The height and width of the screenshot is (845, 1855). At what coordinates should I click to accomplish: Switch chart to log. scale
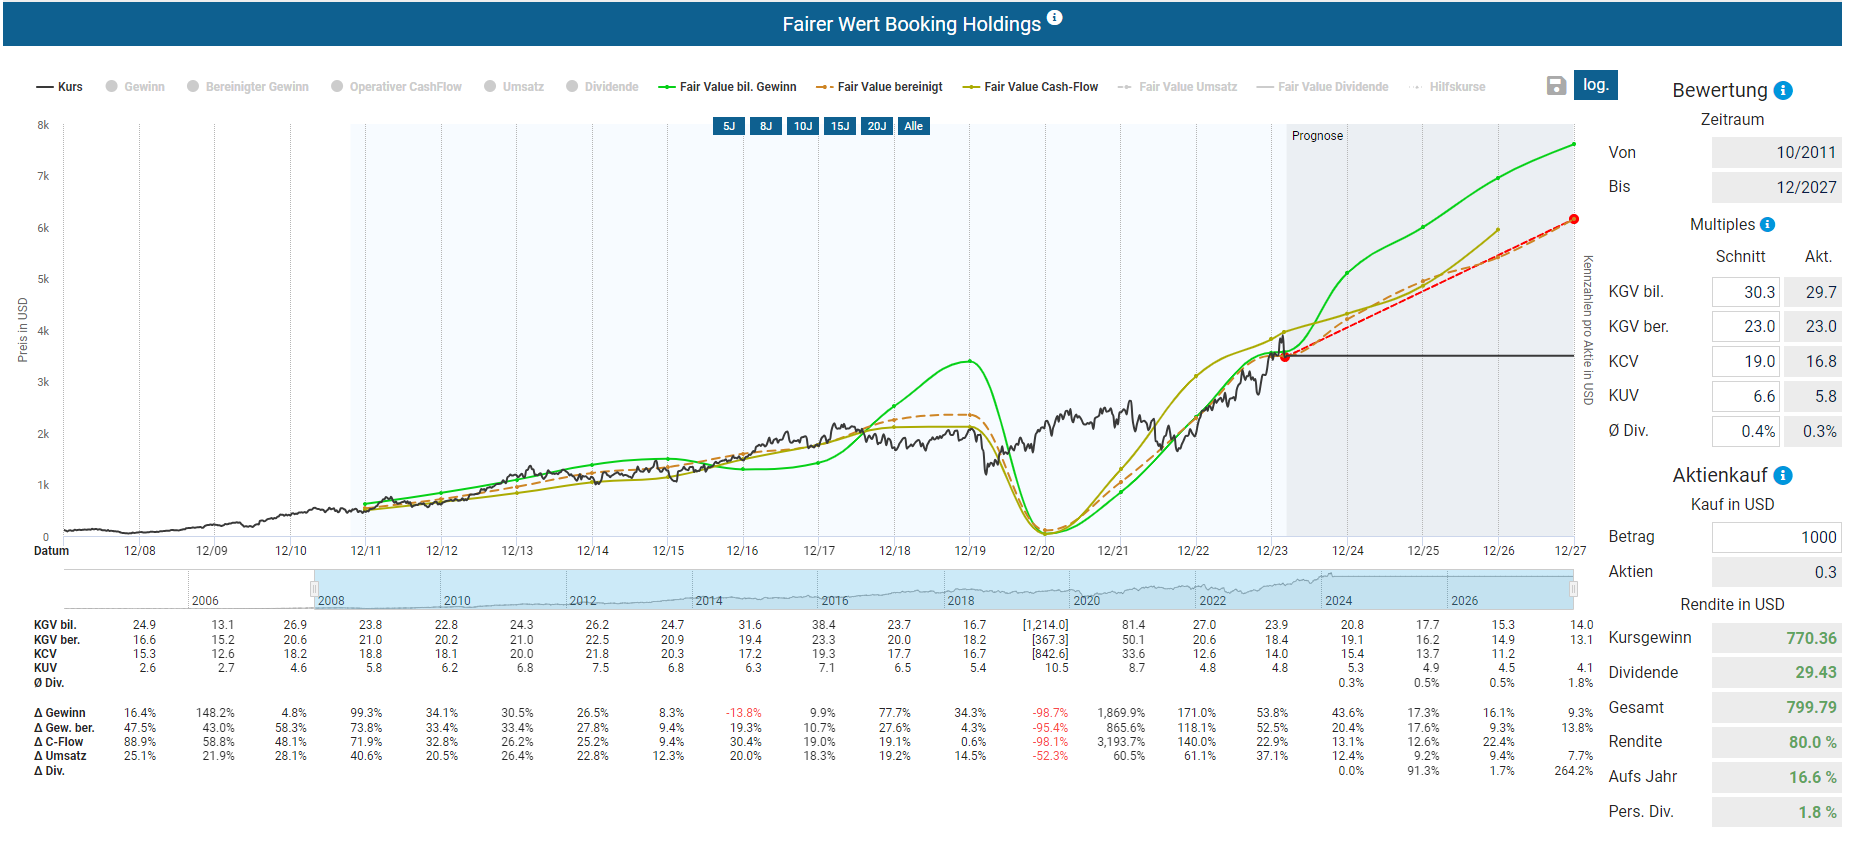(1595, 85)
